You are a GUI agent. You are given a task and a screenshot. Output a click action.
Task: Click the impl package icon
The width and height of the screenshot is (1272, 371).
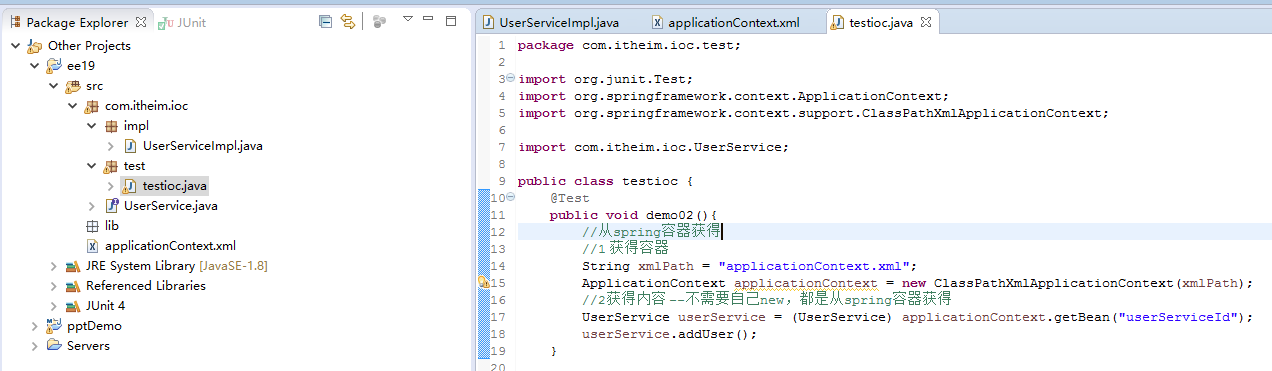pos(110,126)
